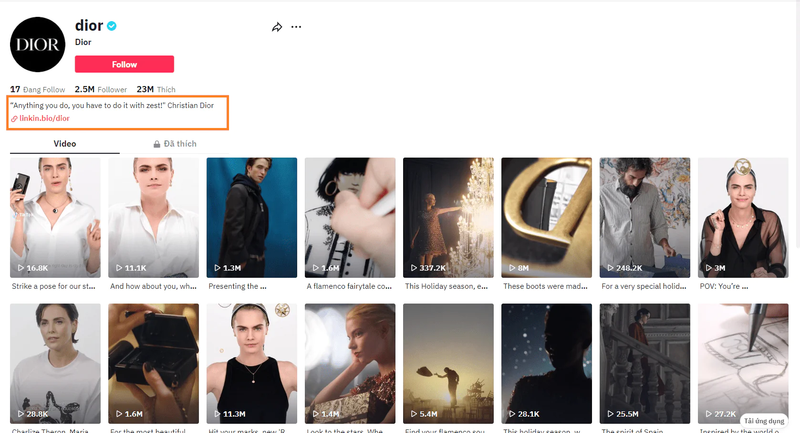The height and width of the screenshot is (433, 800).
Task: Open the 27.2K views sketch video
Action: [x=743, y=364]
